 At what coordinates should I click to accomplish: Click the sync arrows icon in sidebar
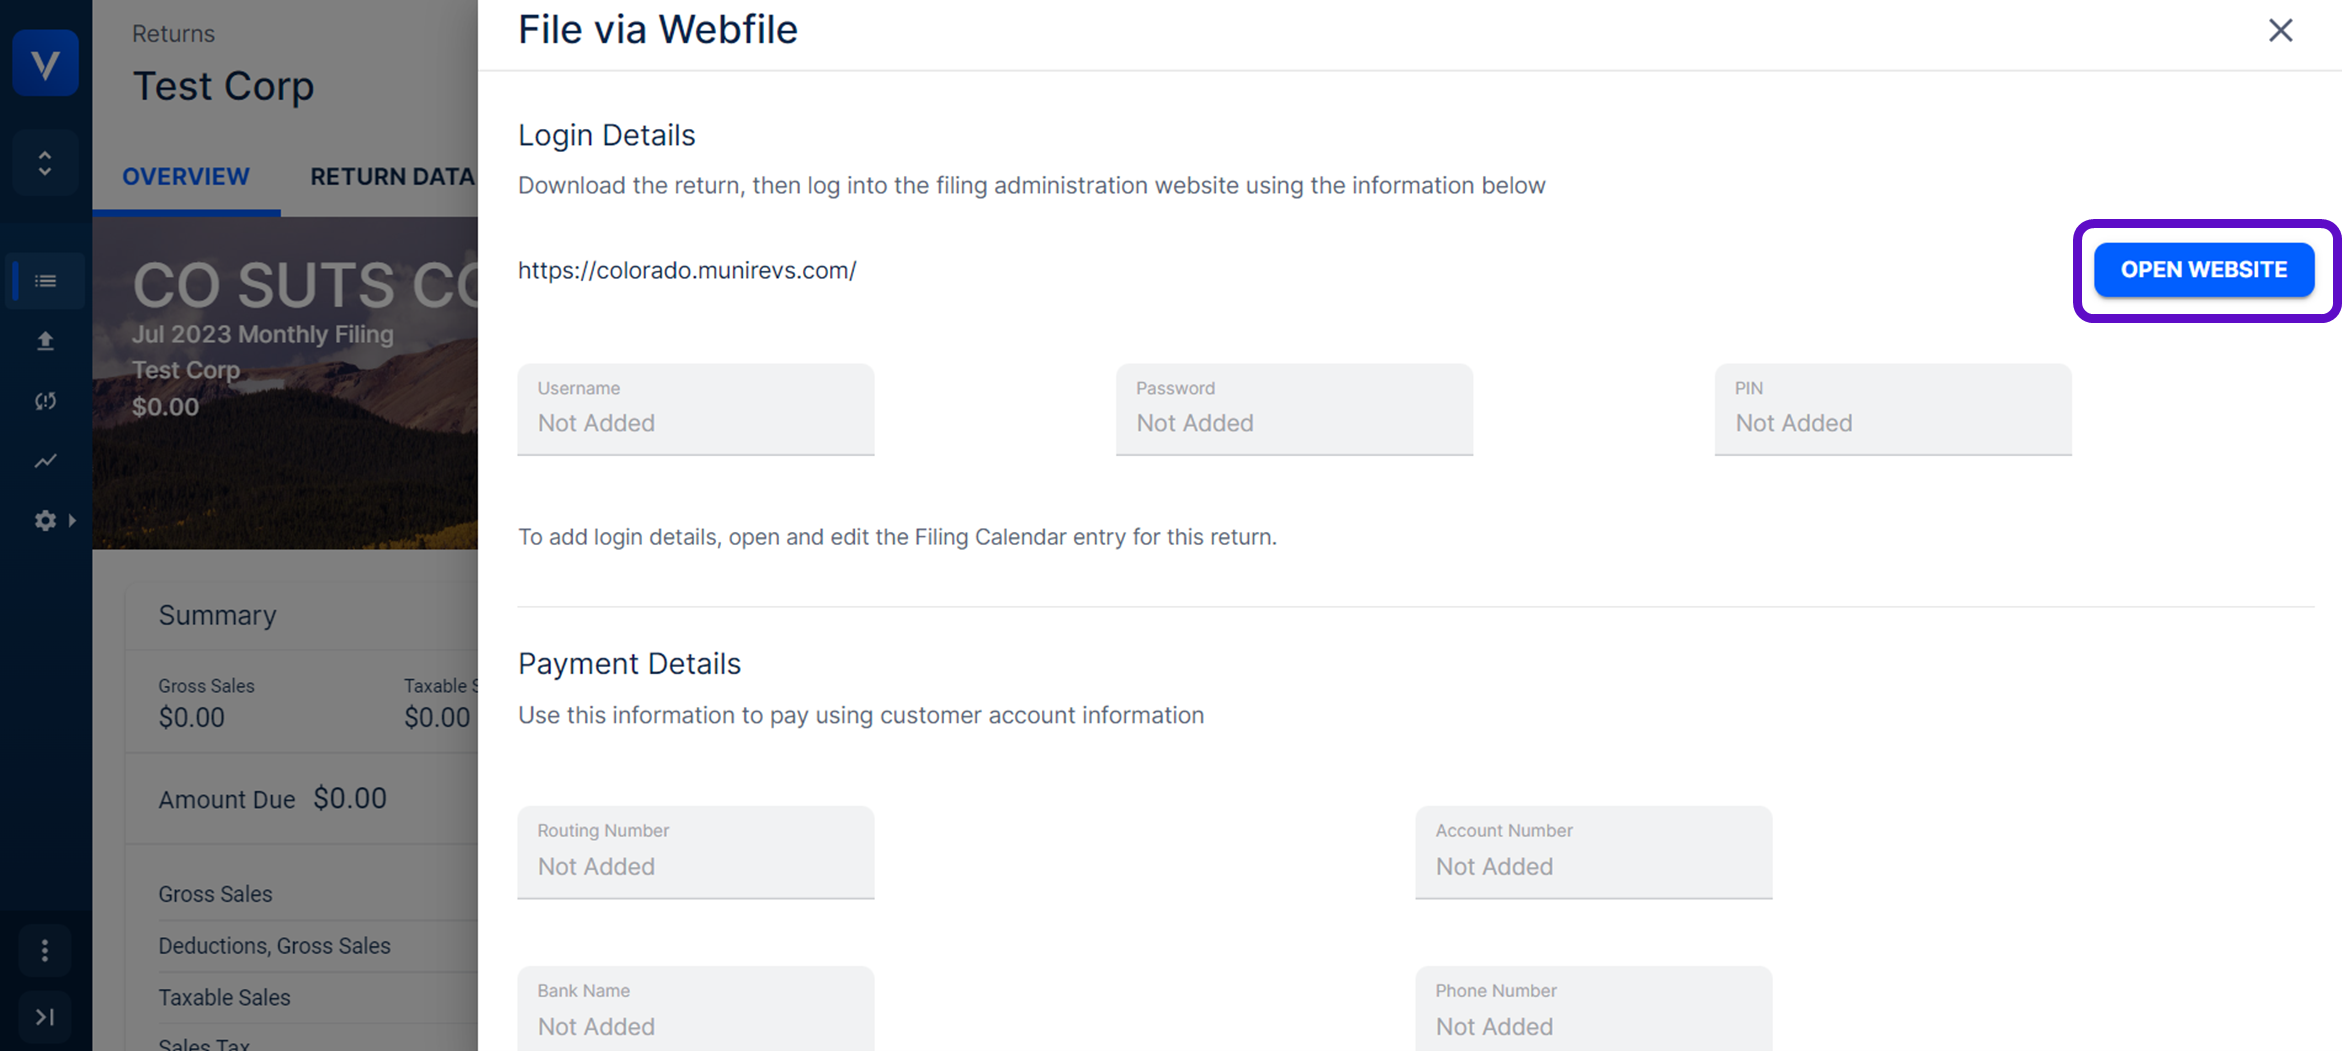(45, 401)
